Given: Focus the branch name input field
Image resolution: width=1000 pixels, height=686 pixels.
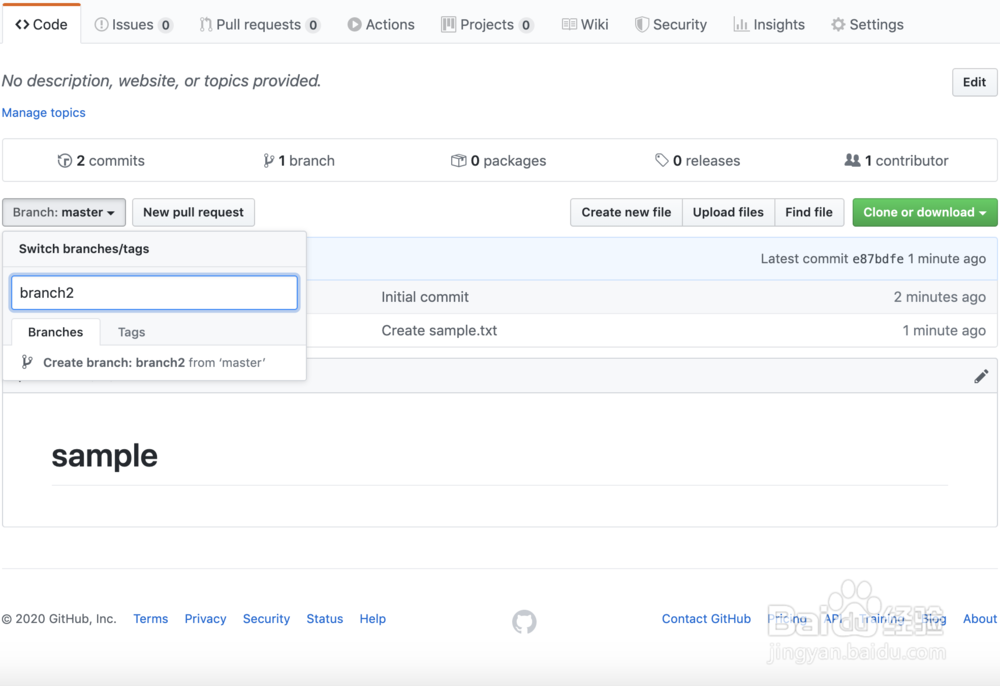Looking at the screenshot, I should pyautogui.click(x=154, y=293).
